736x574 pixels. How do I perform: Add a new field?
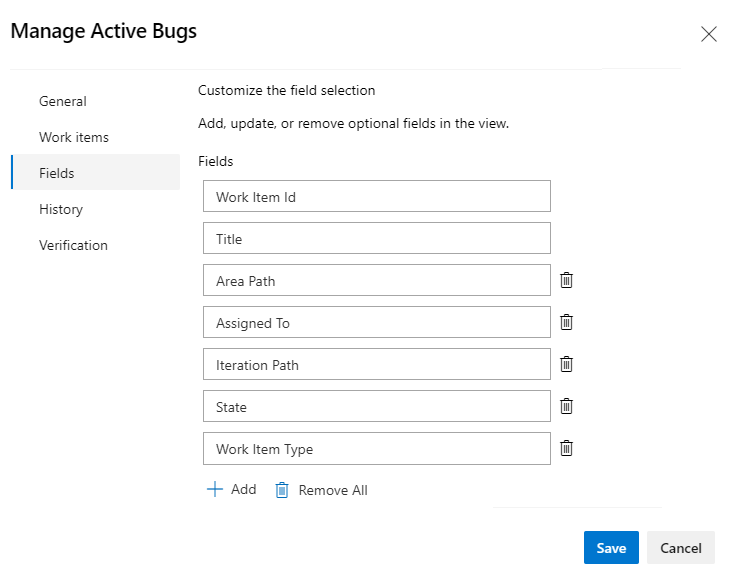231,489
